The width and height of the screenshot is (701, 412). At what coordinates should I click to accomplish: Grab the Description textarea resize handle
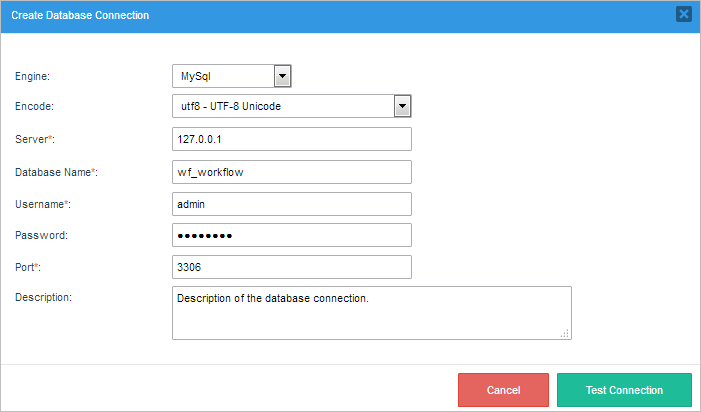(565, 334)
